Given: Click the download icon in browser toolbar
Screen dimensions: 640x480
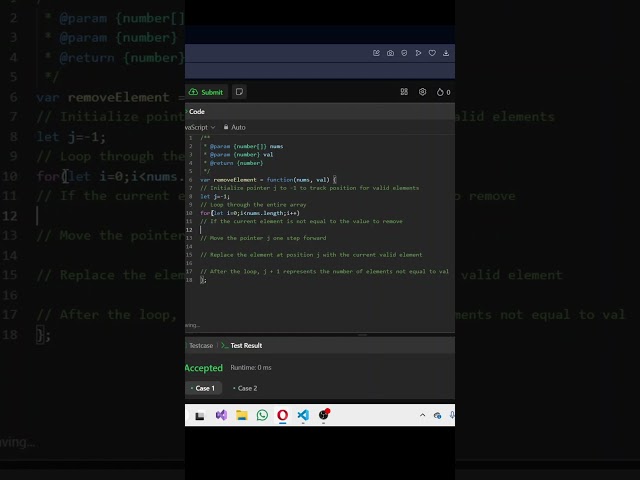Looking at the screenshot, I should pos(446,53).
